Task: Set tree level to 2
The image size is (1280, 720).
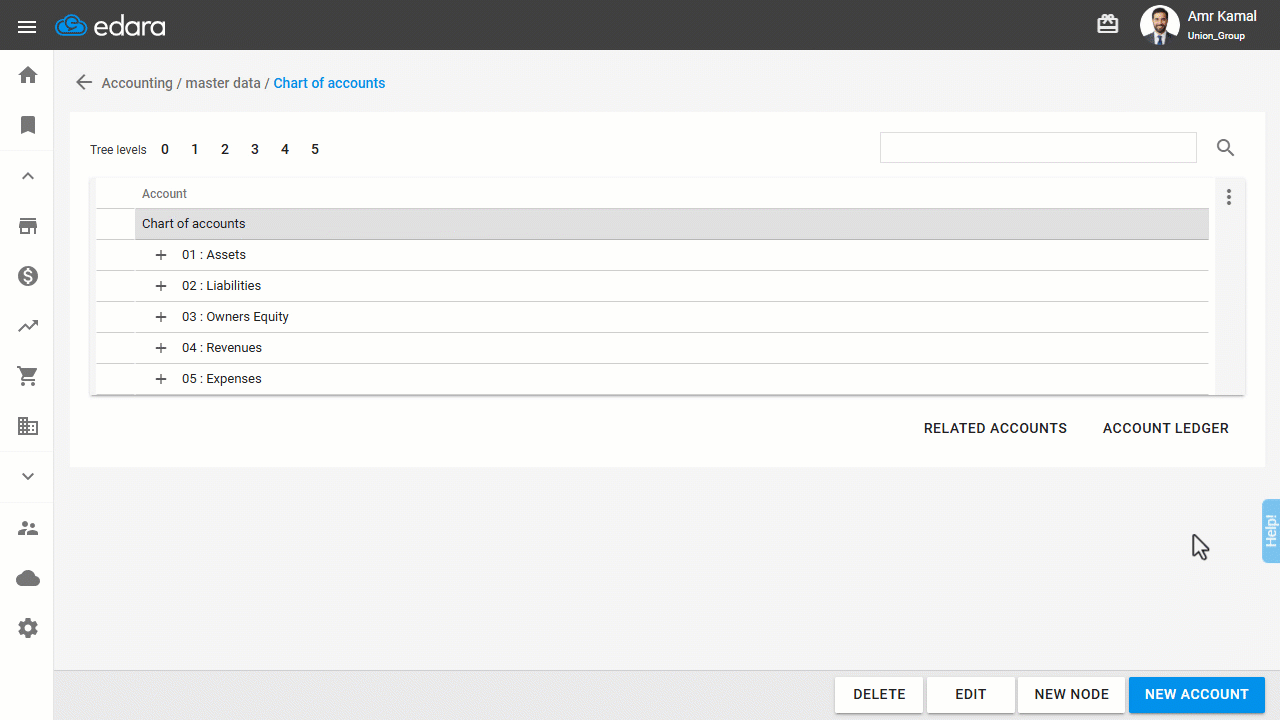Action: [225, 149]
